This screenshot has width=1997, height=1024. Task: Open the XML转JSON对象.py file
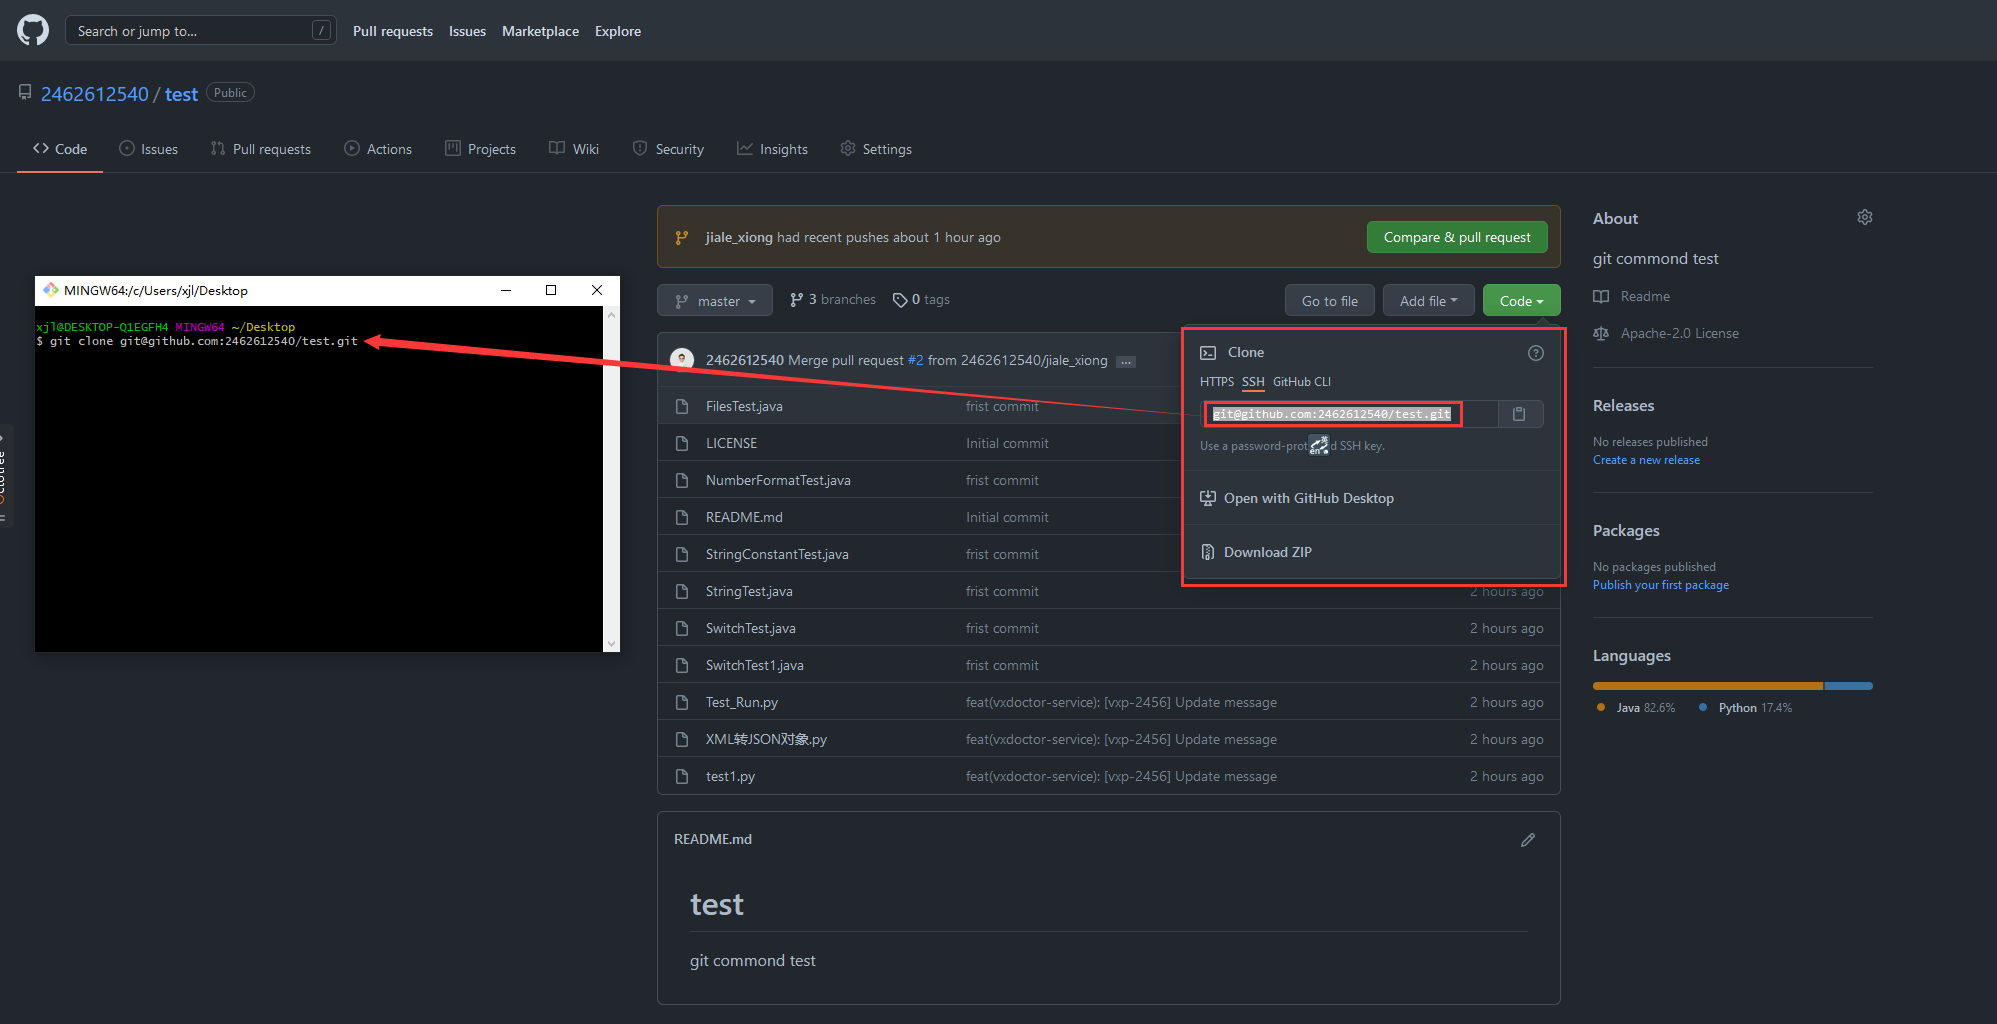click(x=766, y=739)
